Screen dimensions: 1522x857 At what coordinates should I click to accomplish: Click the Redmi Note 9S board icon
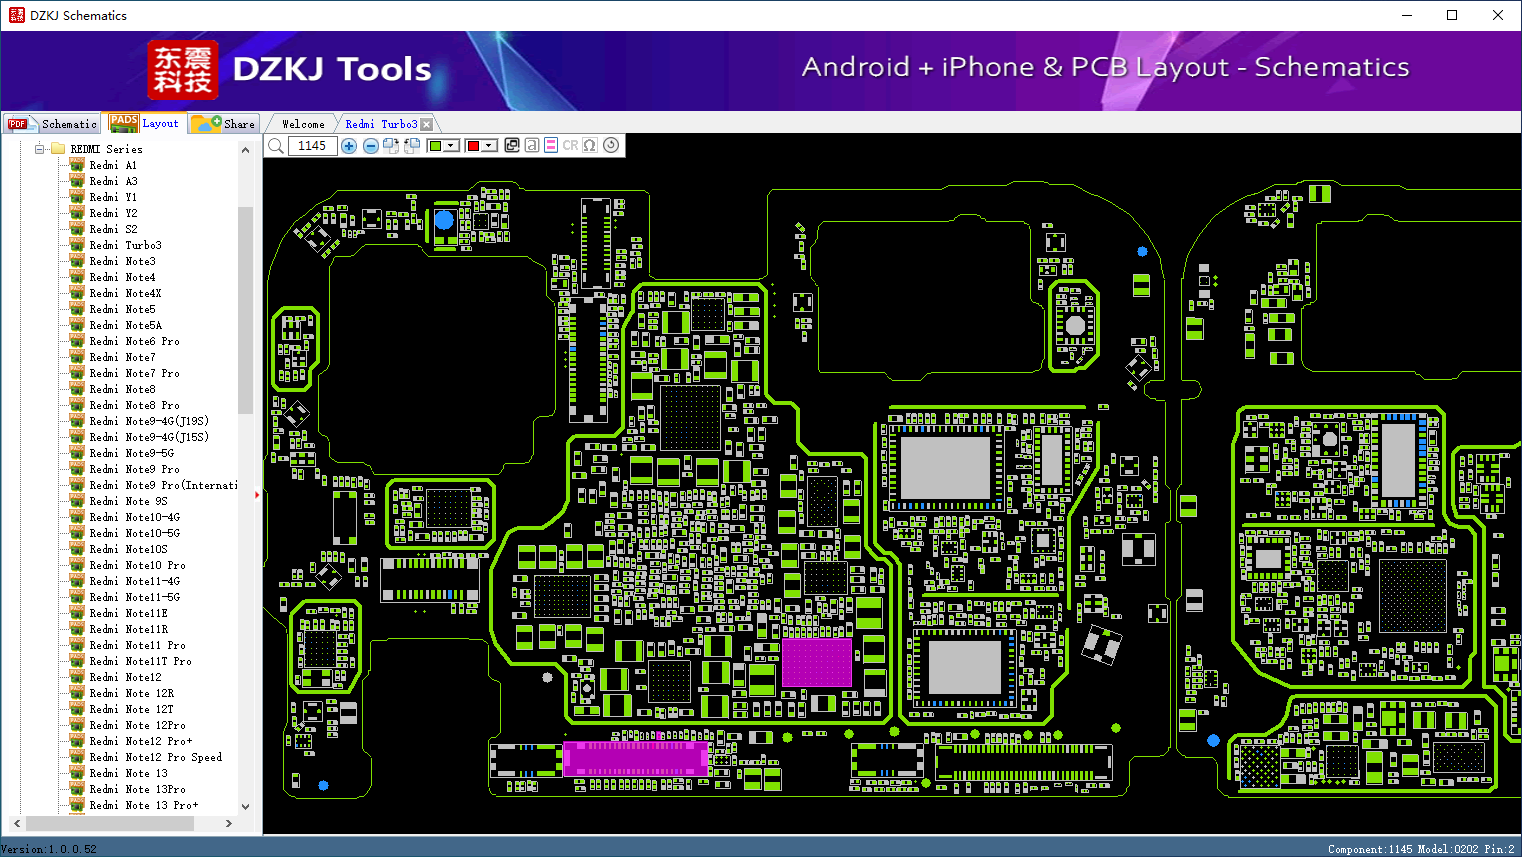tap(76, 501)
